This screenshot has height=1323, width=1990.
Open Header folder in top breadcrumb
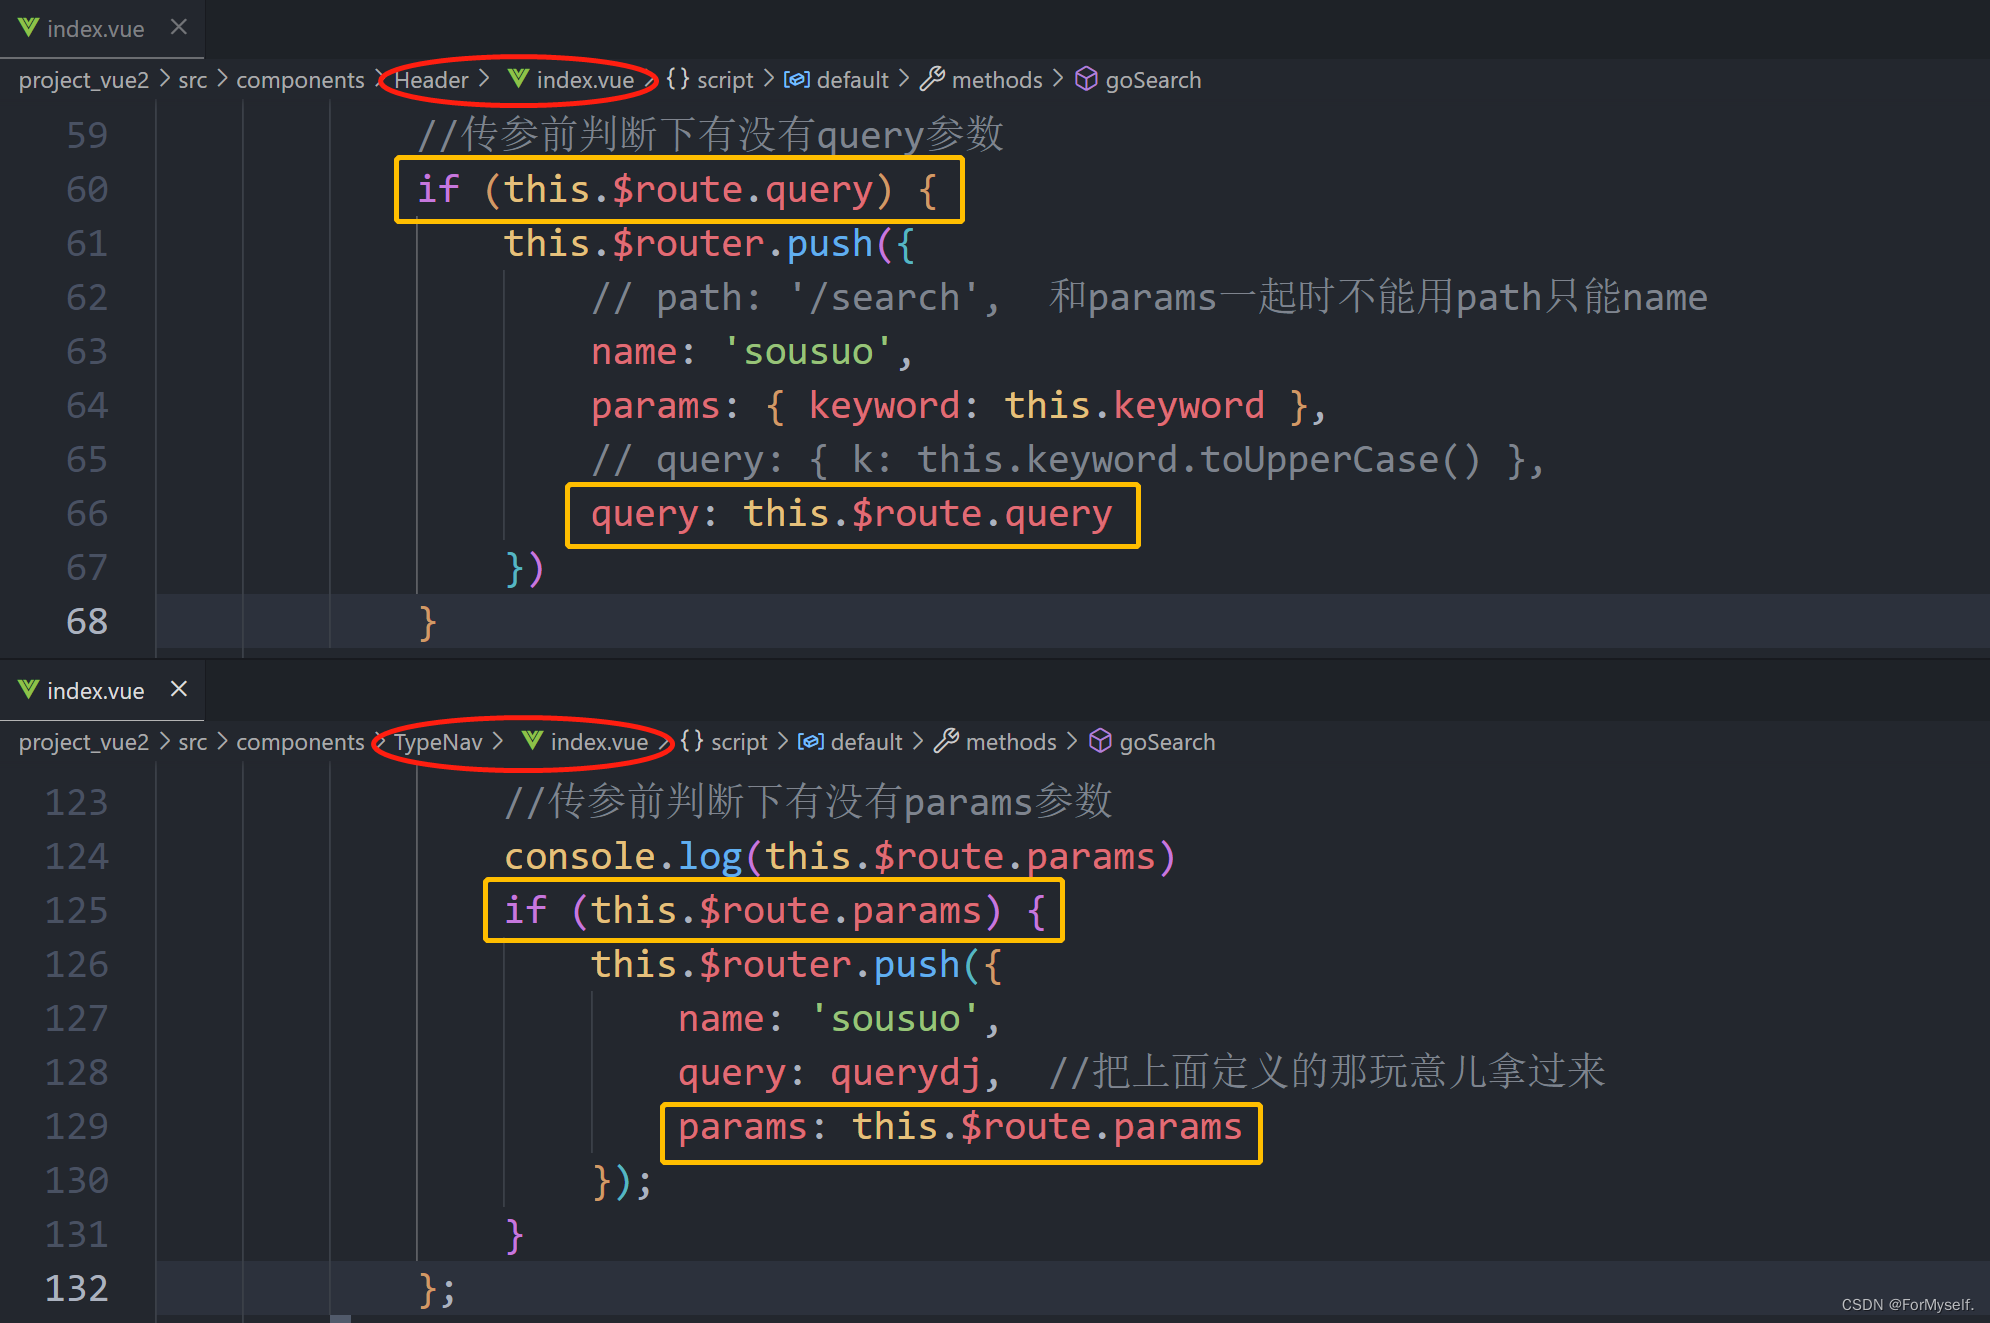[x=431, y=80]
